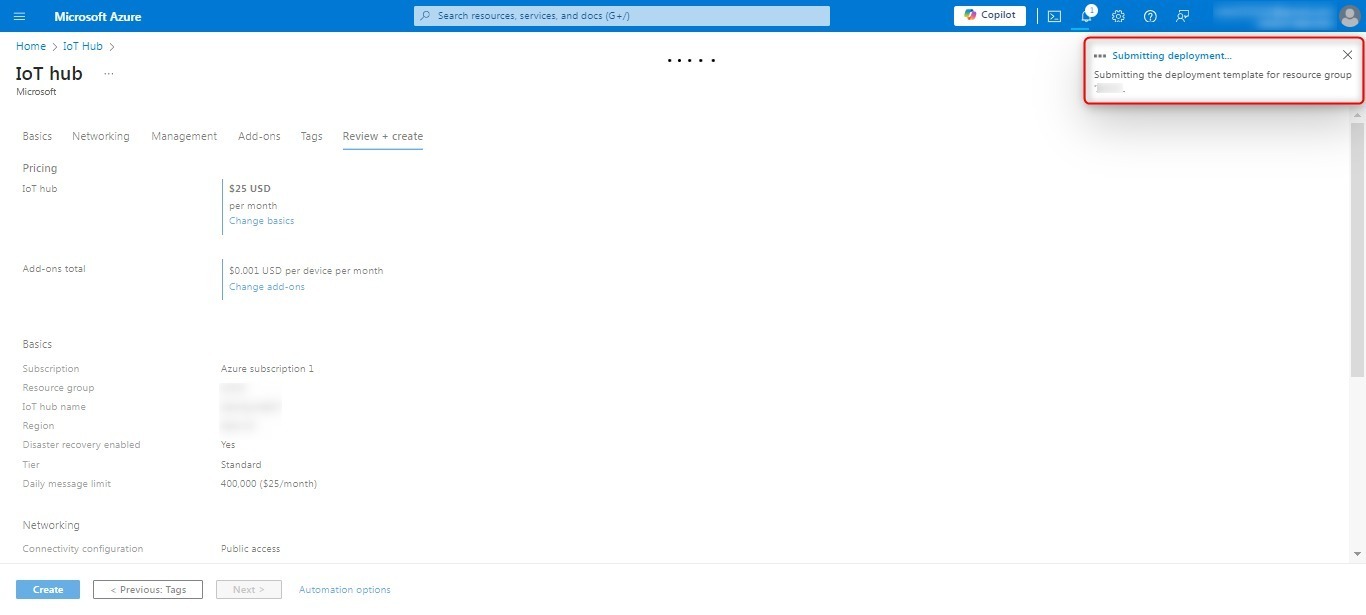The width and height of the screenshot is (1366, 615).
Task: Close the Submitting deployment notification
Action: pos(1347,55)
